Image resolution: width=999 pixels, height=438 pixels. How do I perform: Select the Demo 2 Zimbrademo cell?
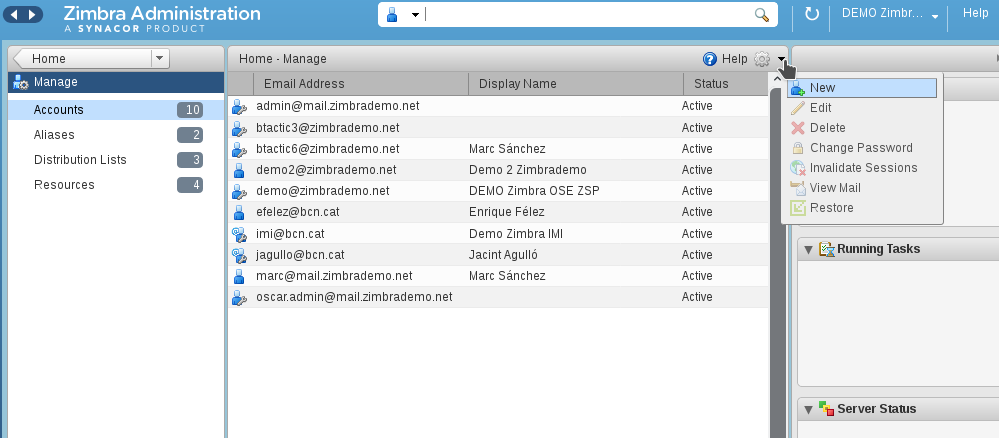point(528,170)
